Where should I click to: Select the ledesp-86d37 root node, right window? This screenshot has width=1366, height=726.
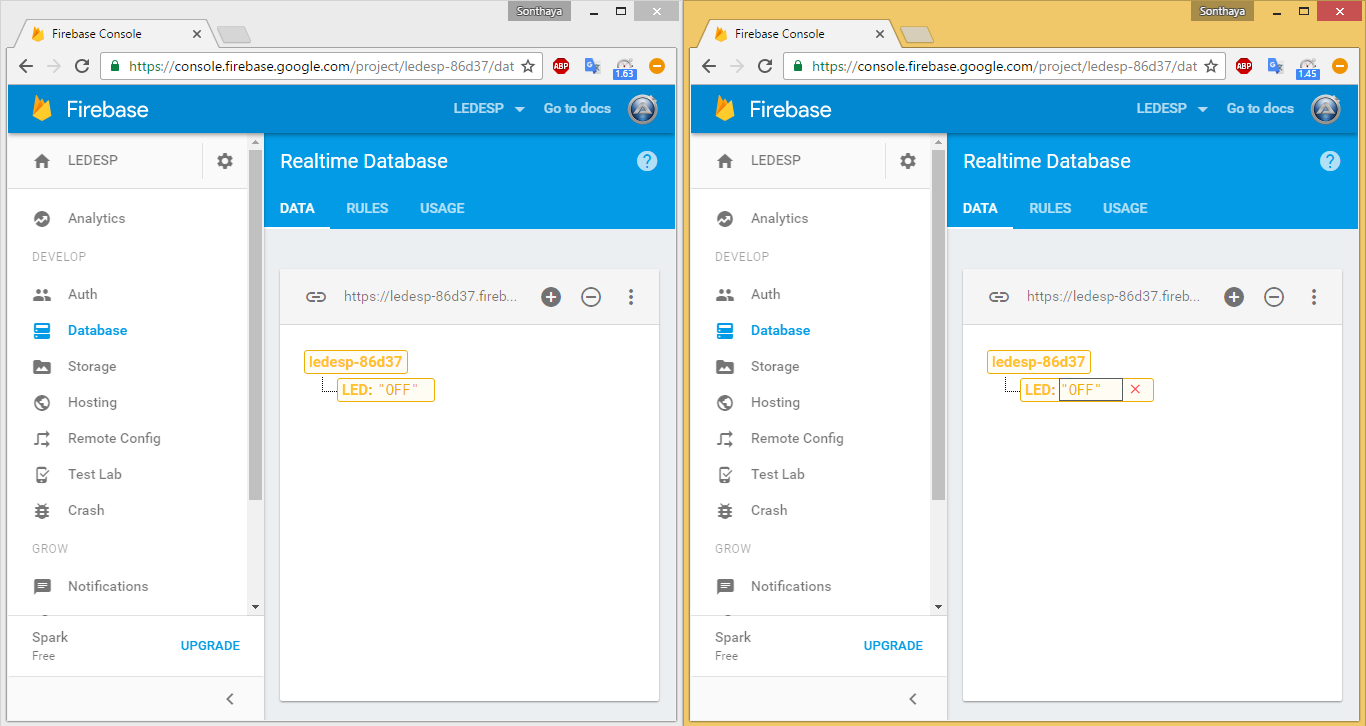coord(1039,362)
